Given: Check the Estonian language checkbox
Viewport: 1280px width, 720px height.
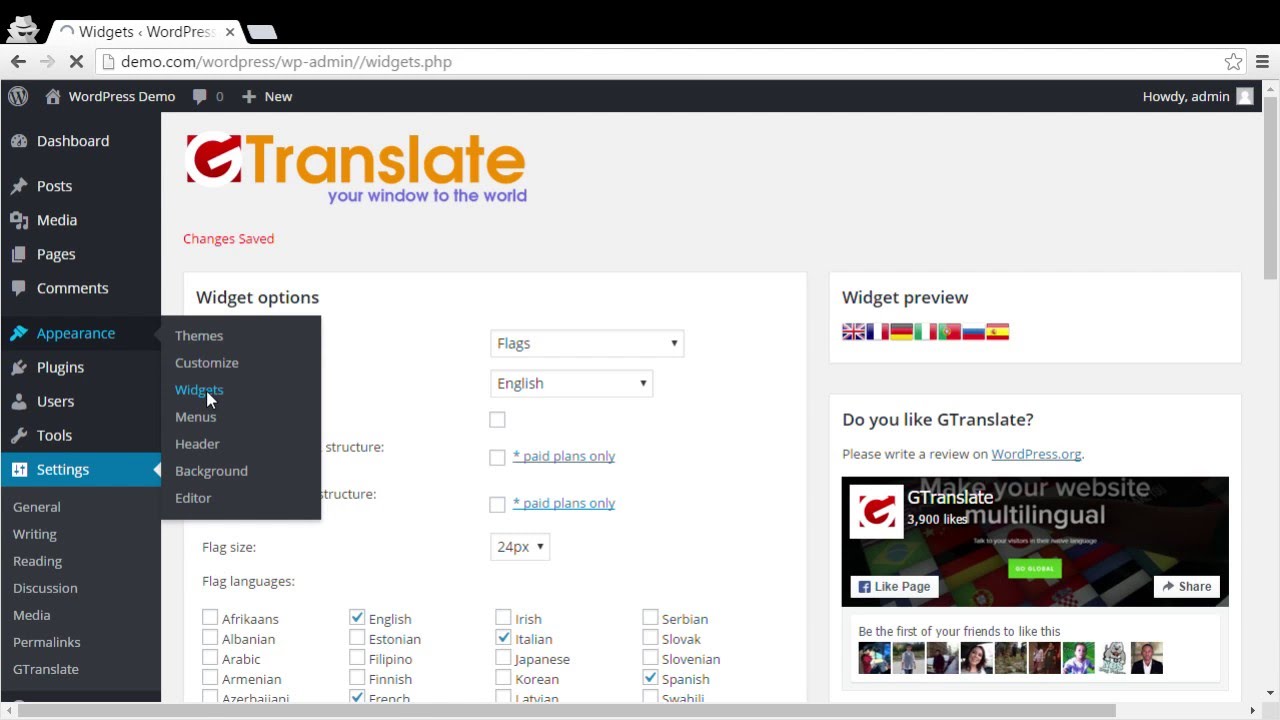Looking at the screenshot, I should coord(357,638).
